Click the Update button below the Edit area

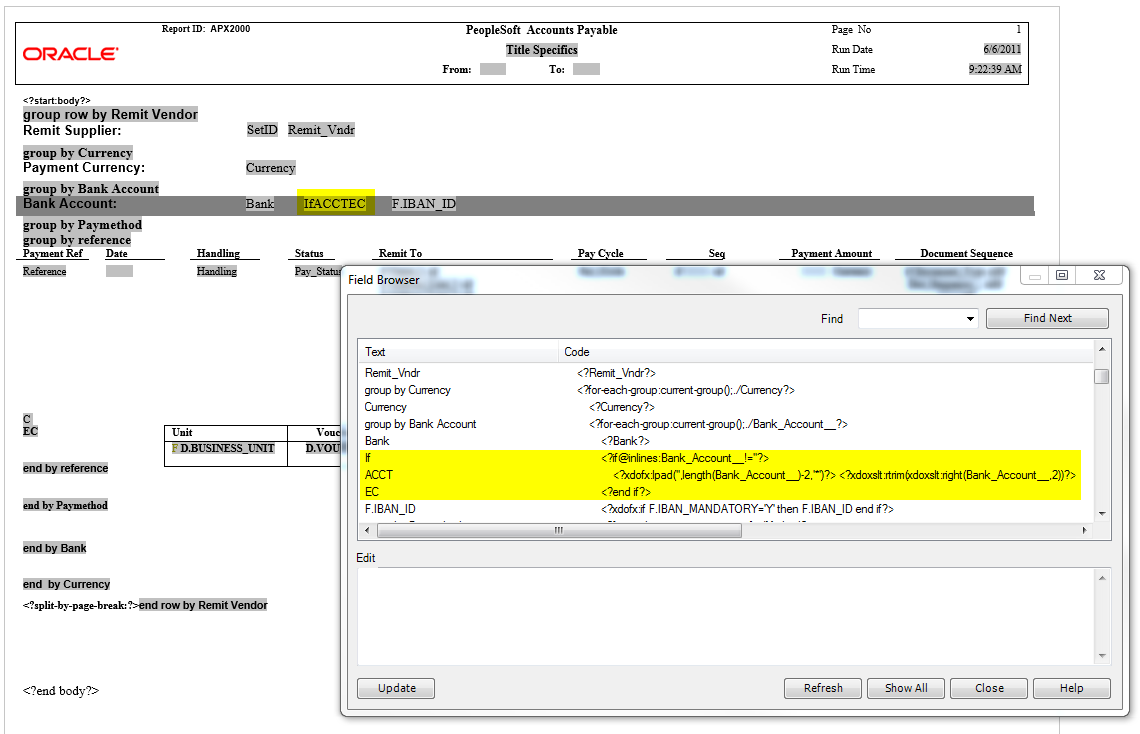(x=395, y=688)
